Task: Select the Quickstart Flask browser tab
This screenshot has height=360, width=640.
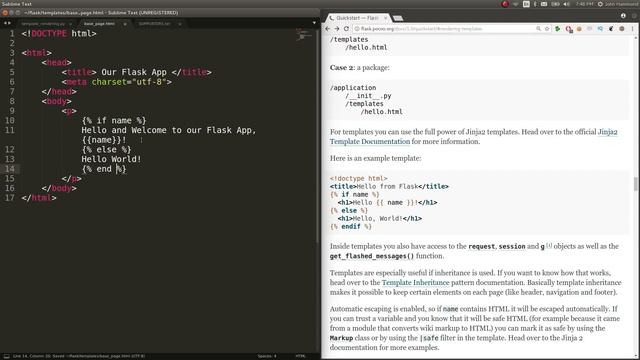Action: [357, 18]
